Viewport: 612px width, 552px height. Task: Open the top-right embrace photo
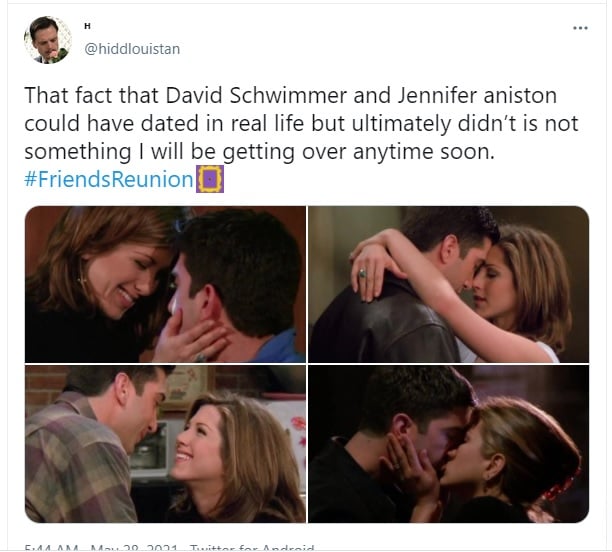[448, 284]
